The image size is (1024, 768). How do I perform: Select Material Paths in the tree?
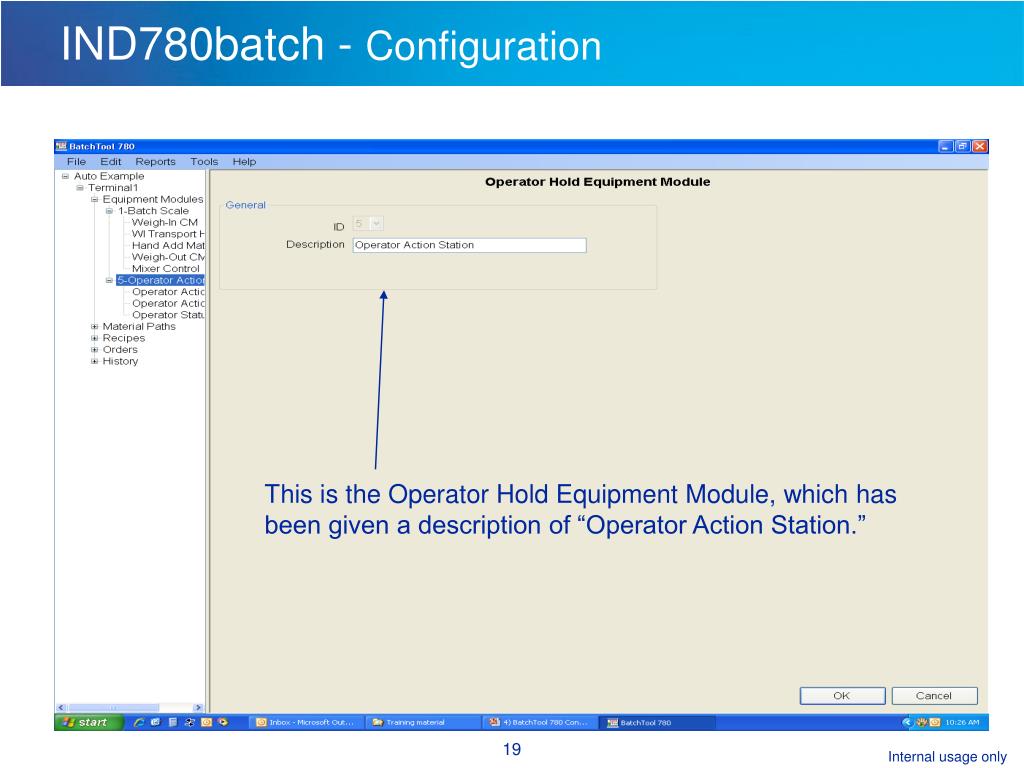[139, 327]
